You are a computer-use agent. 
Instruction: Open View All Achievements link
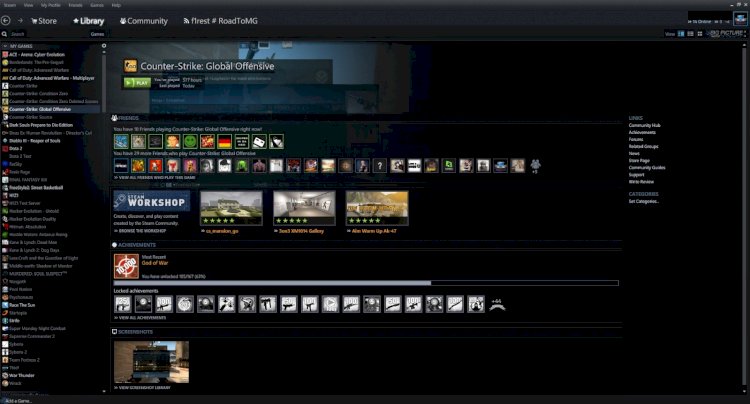tap(140, 318)
